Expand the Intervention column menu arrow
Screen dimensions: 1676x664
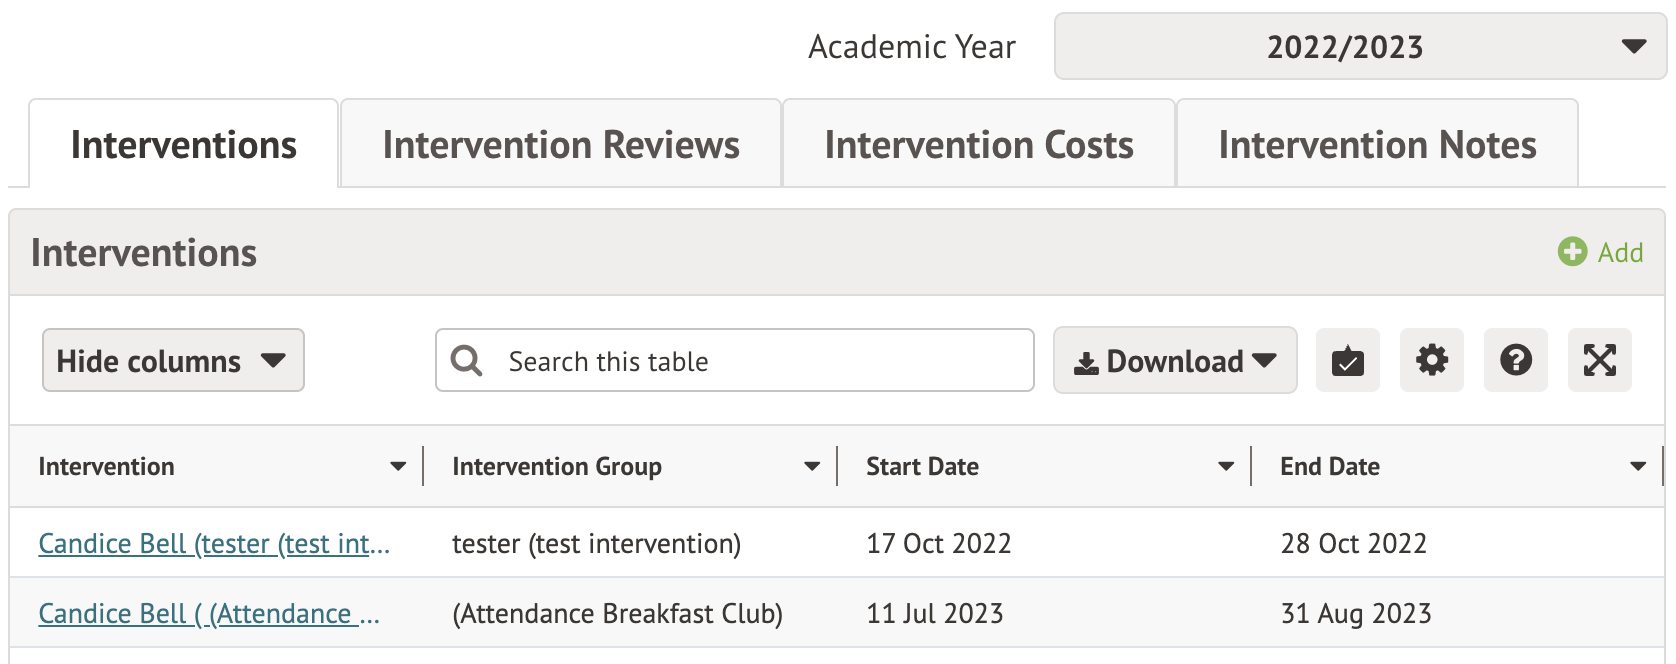pyautogui.click(x=398, y=466)
